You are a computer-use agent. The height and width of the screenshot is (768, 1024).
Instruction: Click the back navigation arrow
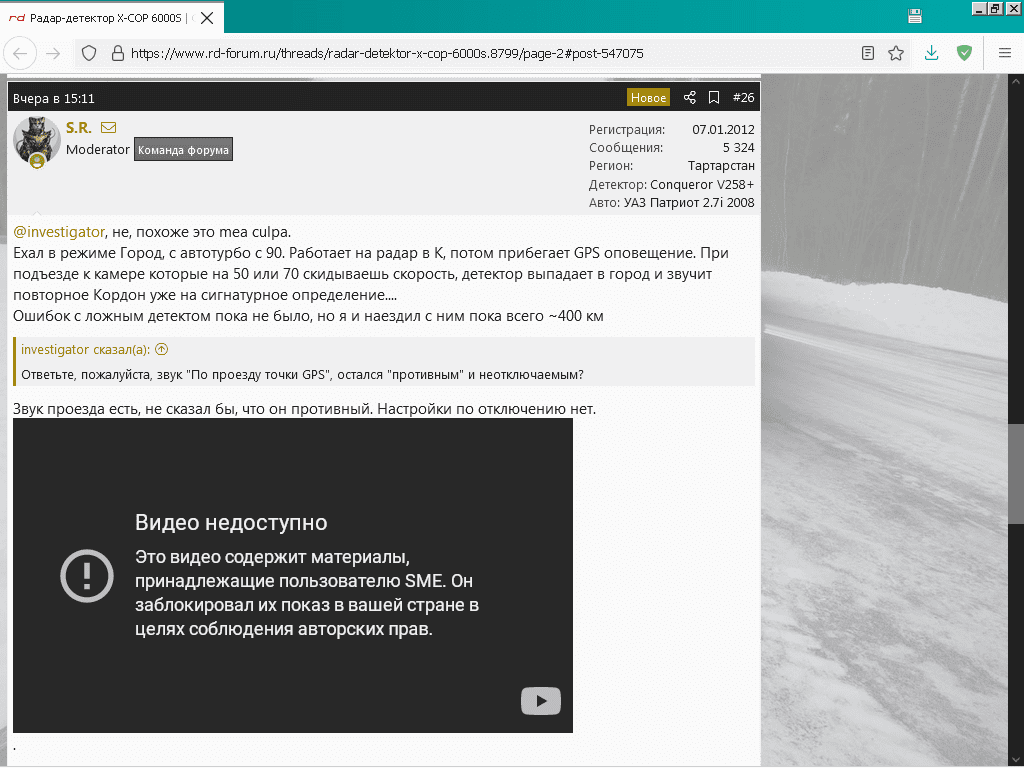tap(22, 53)
